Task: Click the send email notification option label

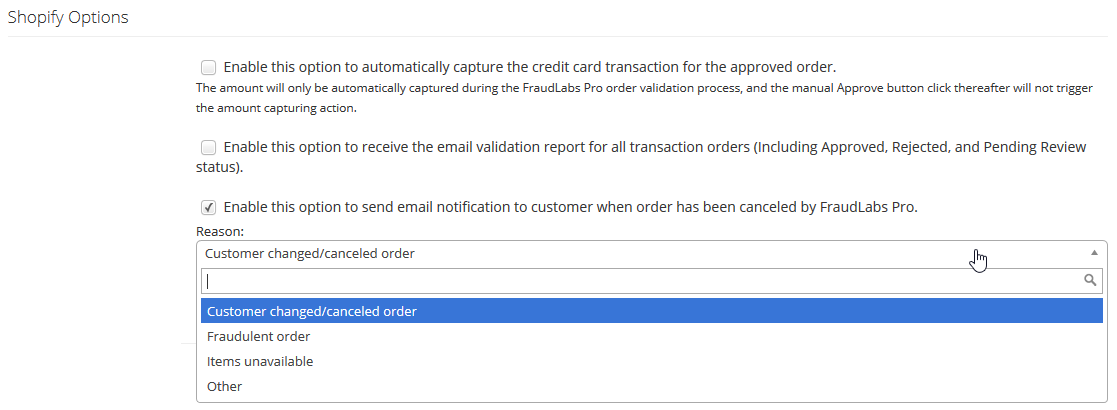Action: [x=571, y=207]
